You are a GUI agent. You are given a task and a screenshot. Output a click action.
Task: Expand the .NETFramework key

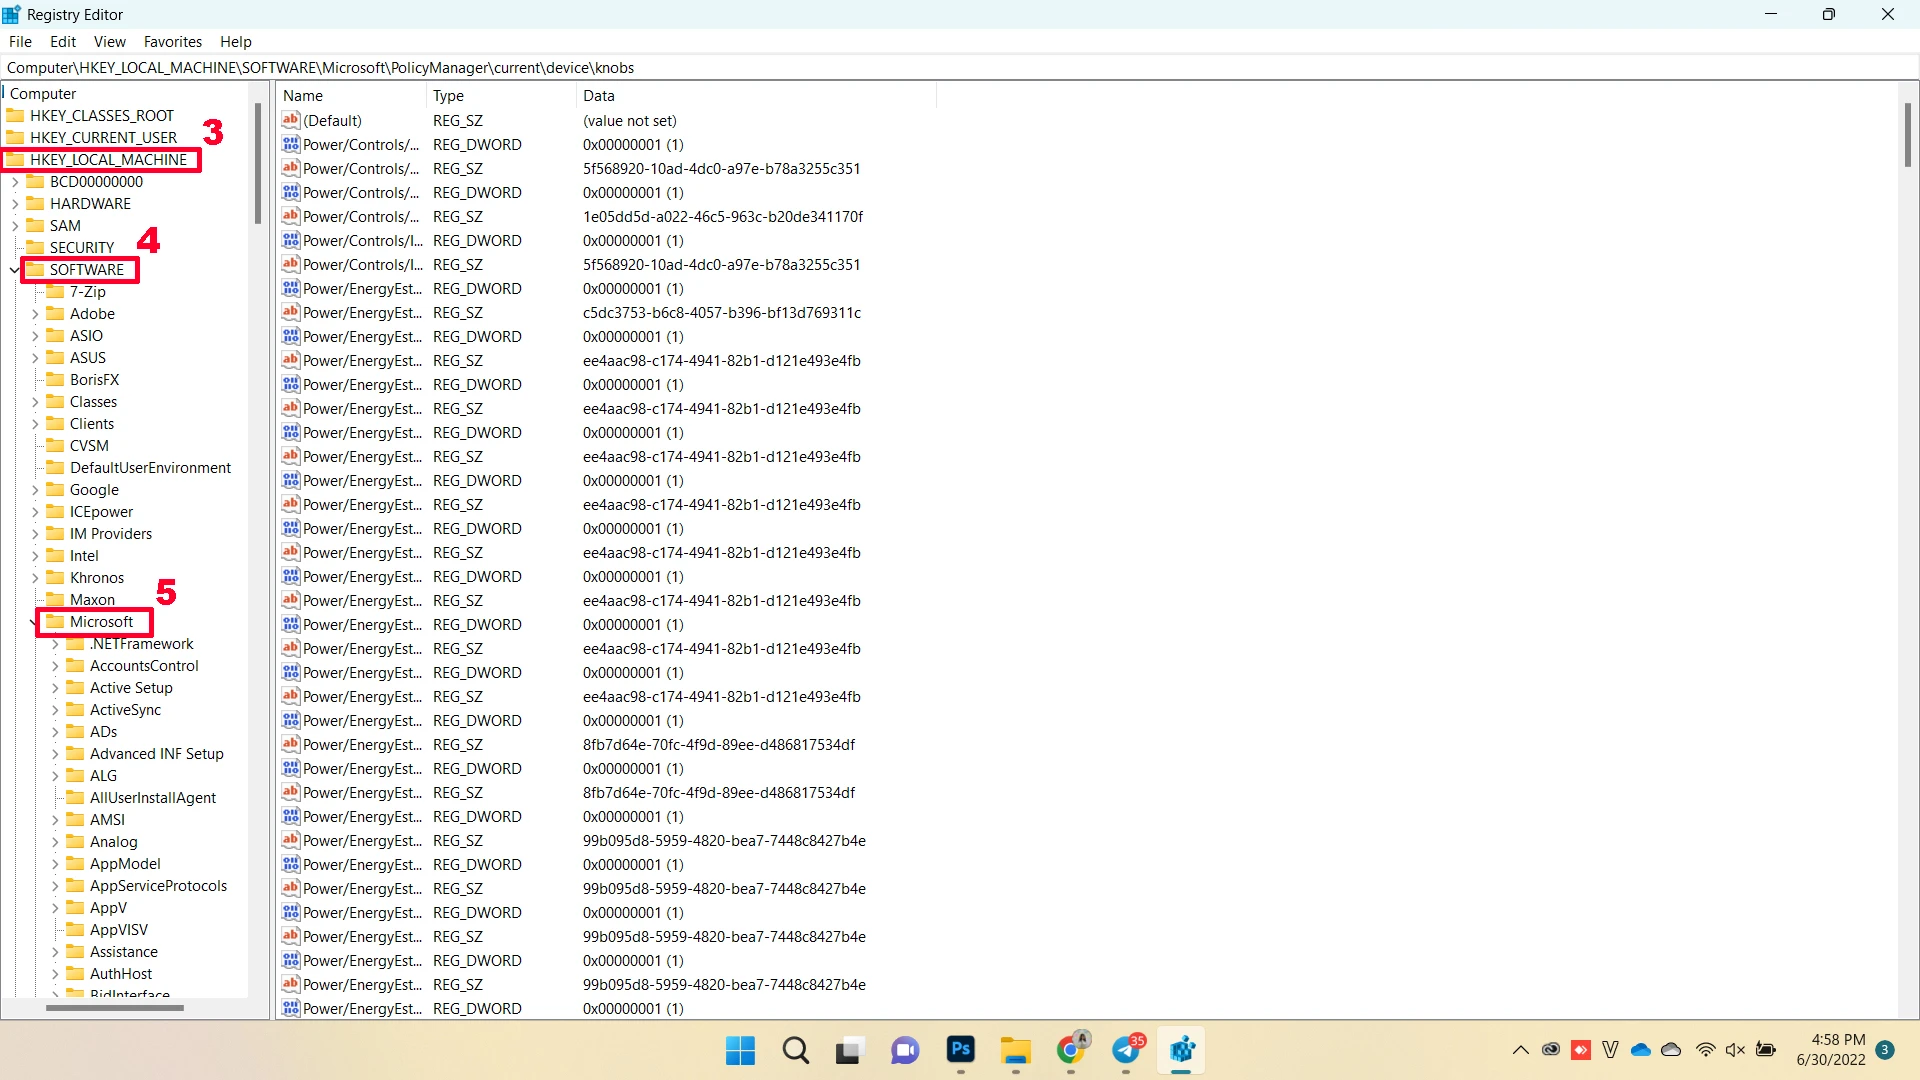pyautogui.click(x=55, y=644)
